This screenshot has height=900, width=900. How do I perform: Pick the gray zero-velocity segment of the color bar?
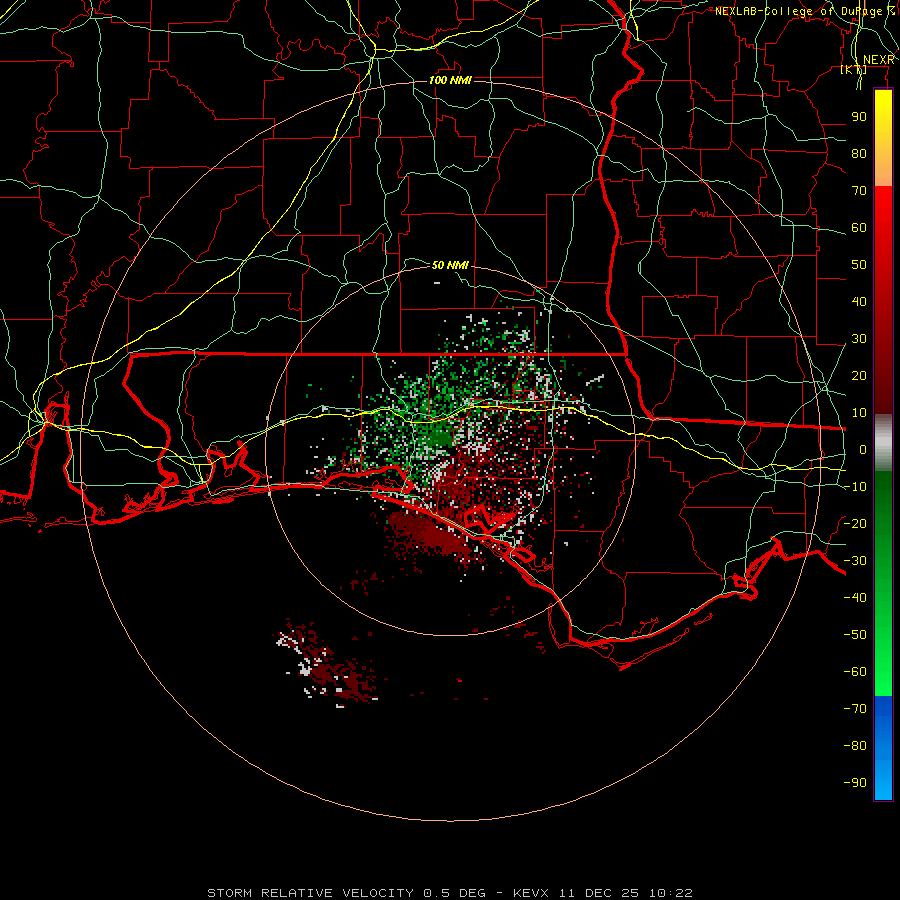tap(883, 442)
